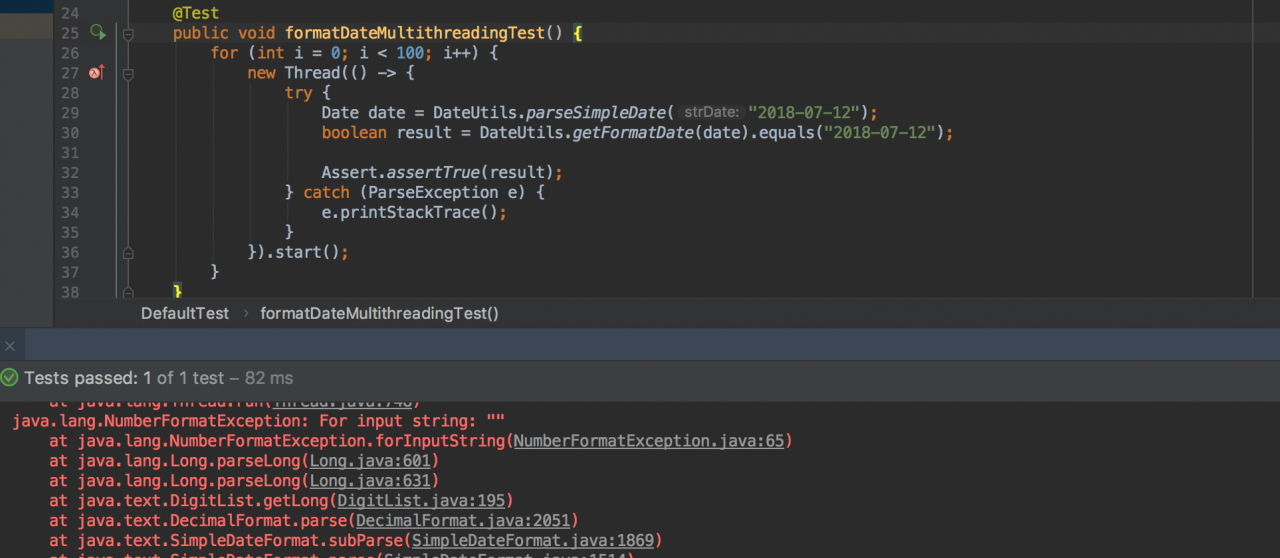Open the NumberFormatException.java:65 link
Screen dimensions: 1280x558
649,441
